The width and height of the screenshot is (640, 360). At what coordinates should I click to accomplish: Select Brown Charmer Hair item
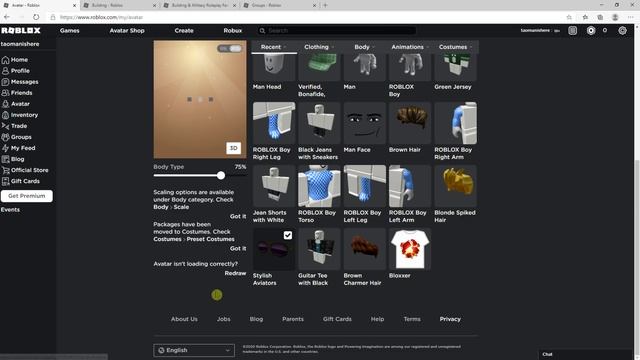click(x=364, y=249)
